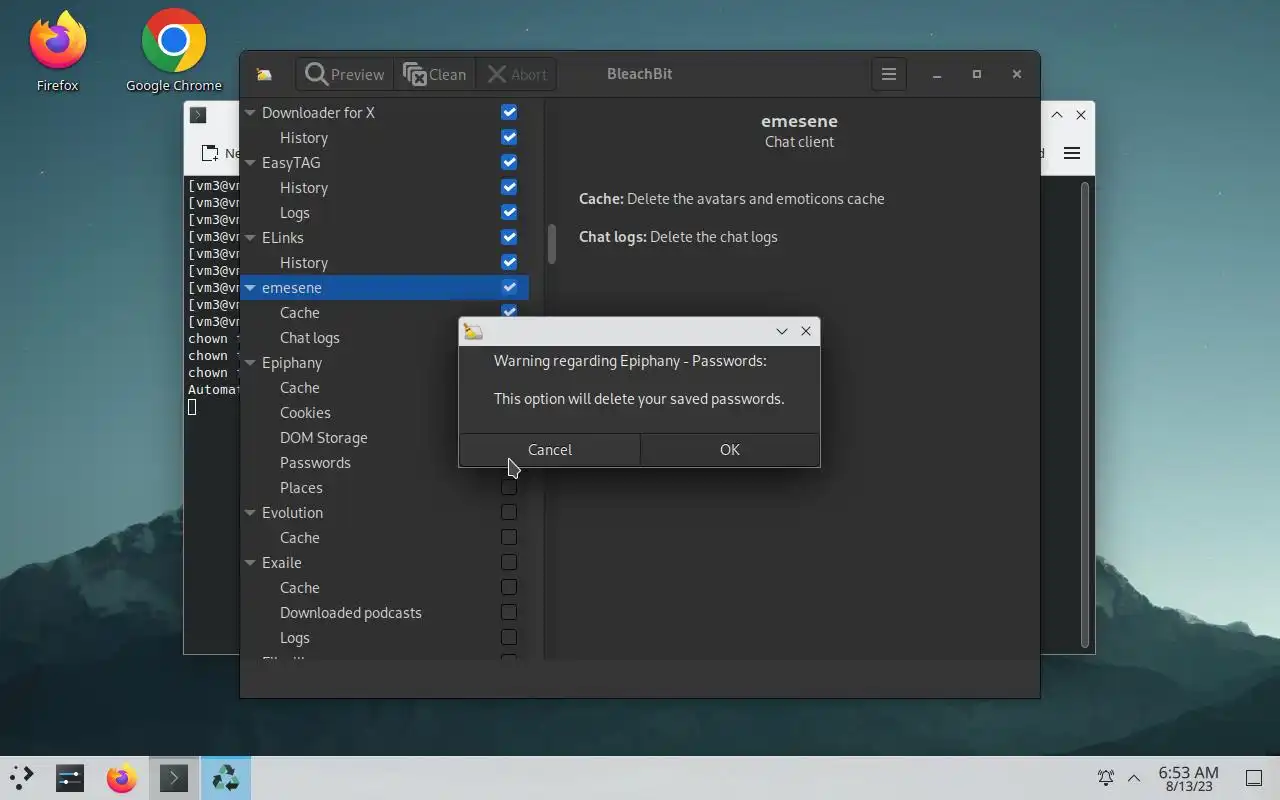
Task: Click the dialog's down-arrow window button
Action: 782,331
